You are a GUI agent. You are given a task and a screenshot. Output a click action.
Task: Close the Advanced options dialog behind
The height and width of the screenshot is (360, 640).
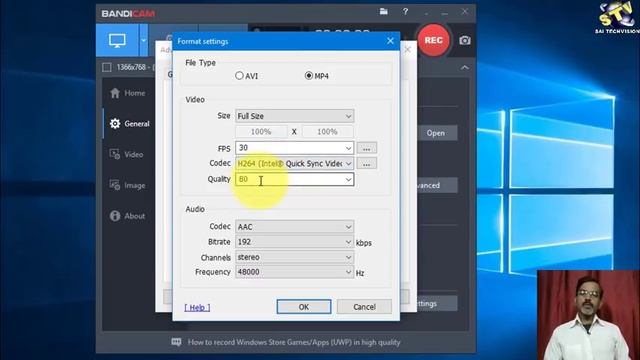(x=407, y=49)
